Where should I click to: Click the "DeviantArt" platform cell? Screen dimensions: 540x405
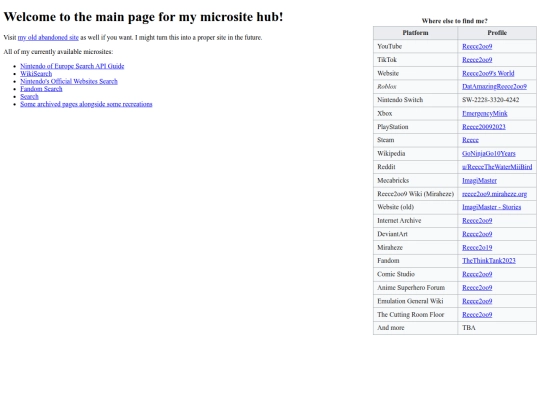point(415,234)
